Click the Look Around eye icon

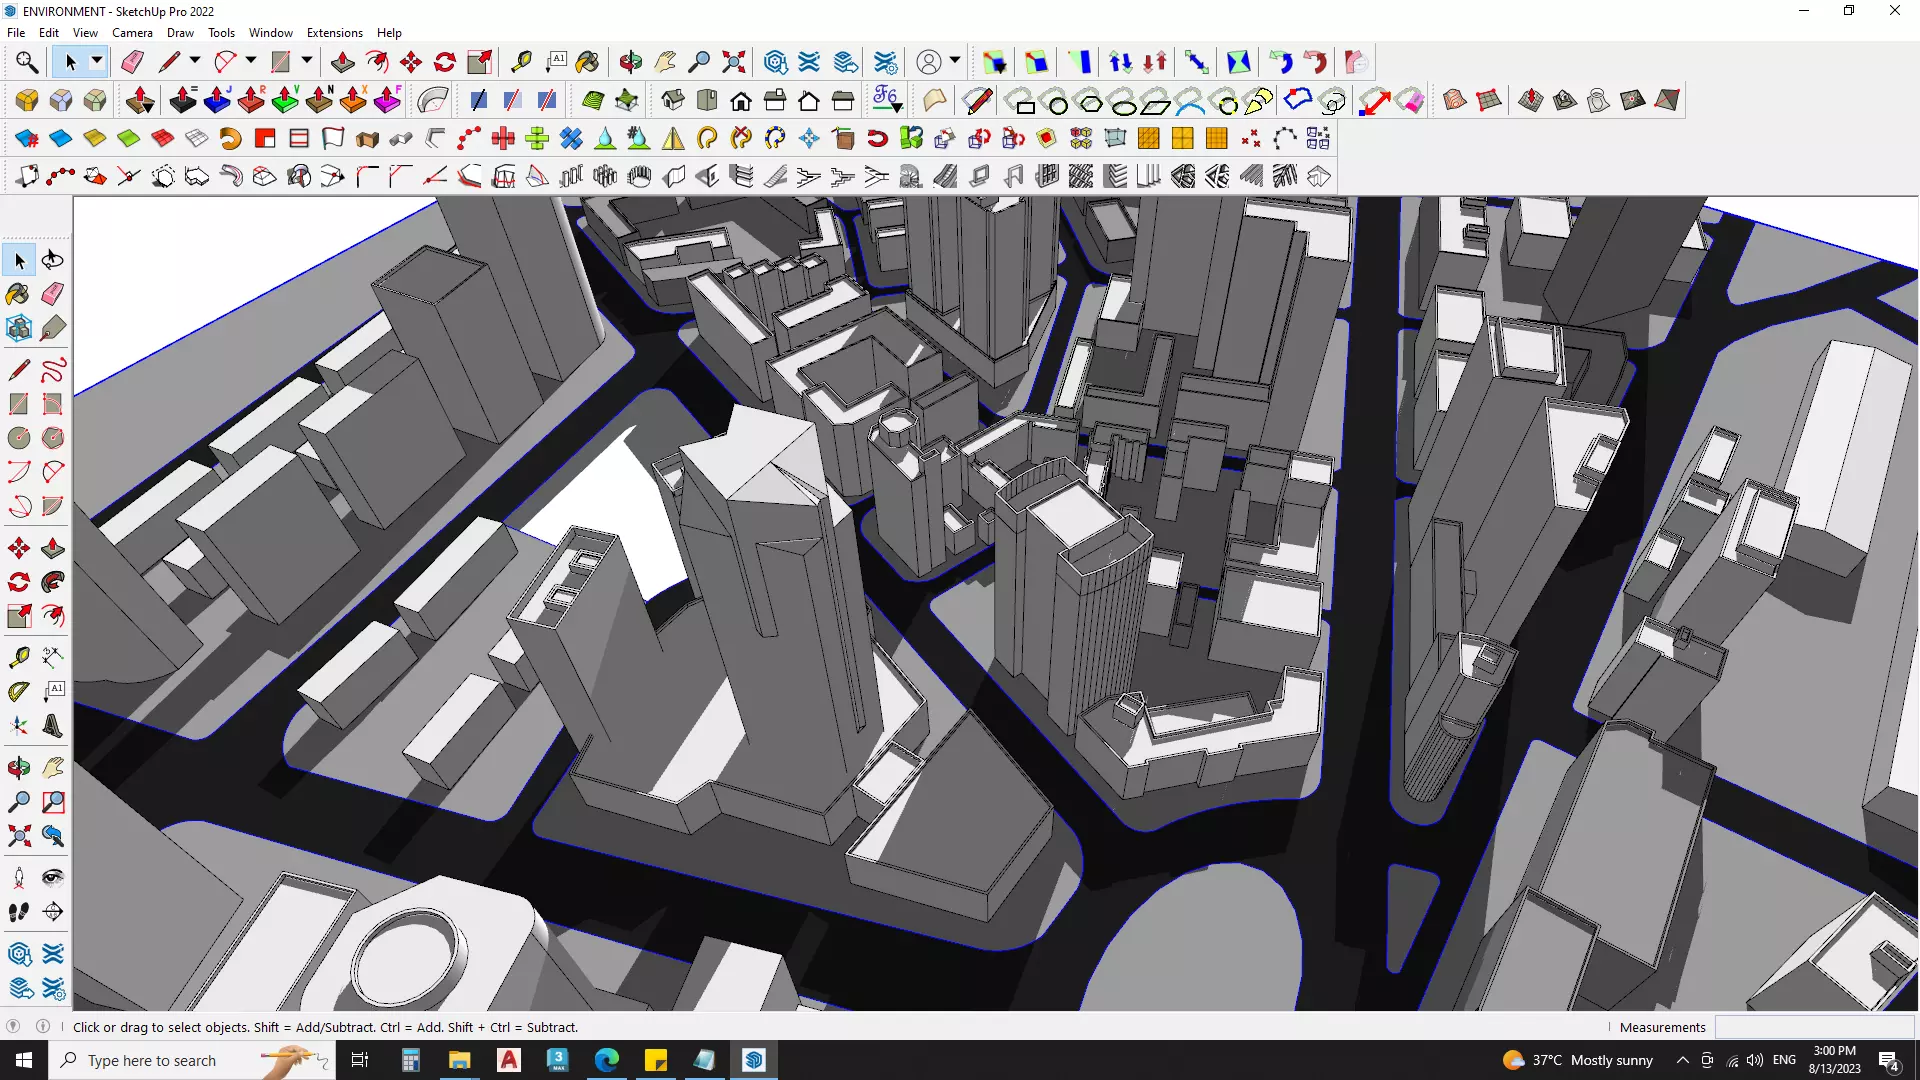pyautogui.click(x=53, y=878)
